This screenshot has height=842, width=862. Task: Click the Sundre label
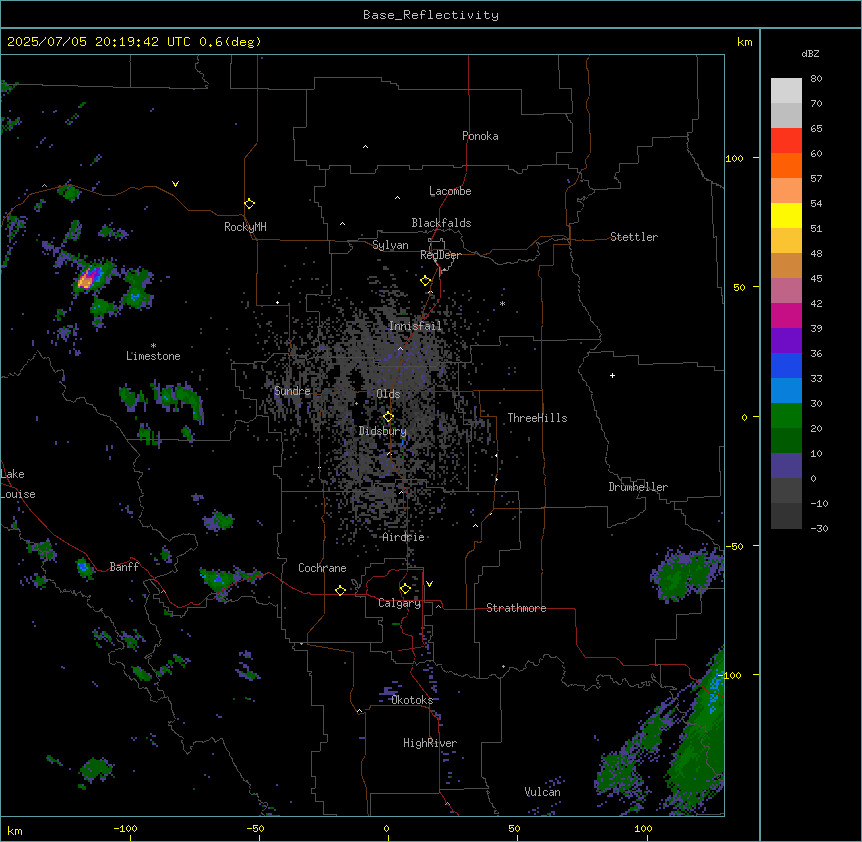point(292,391)
